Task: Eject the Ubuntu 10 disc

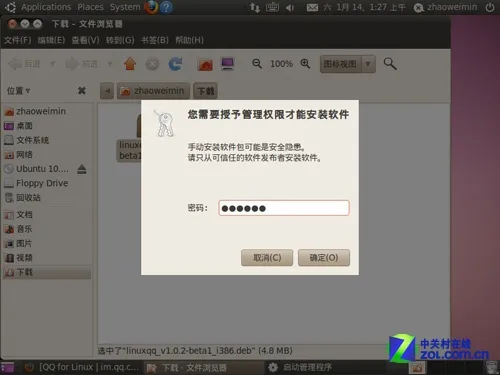Action: pyautogui.click(x=82, y=169)
